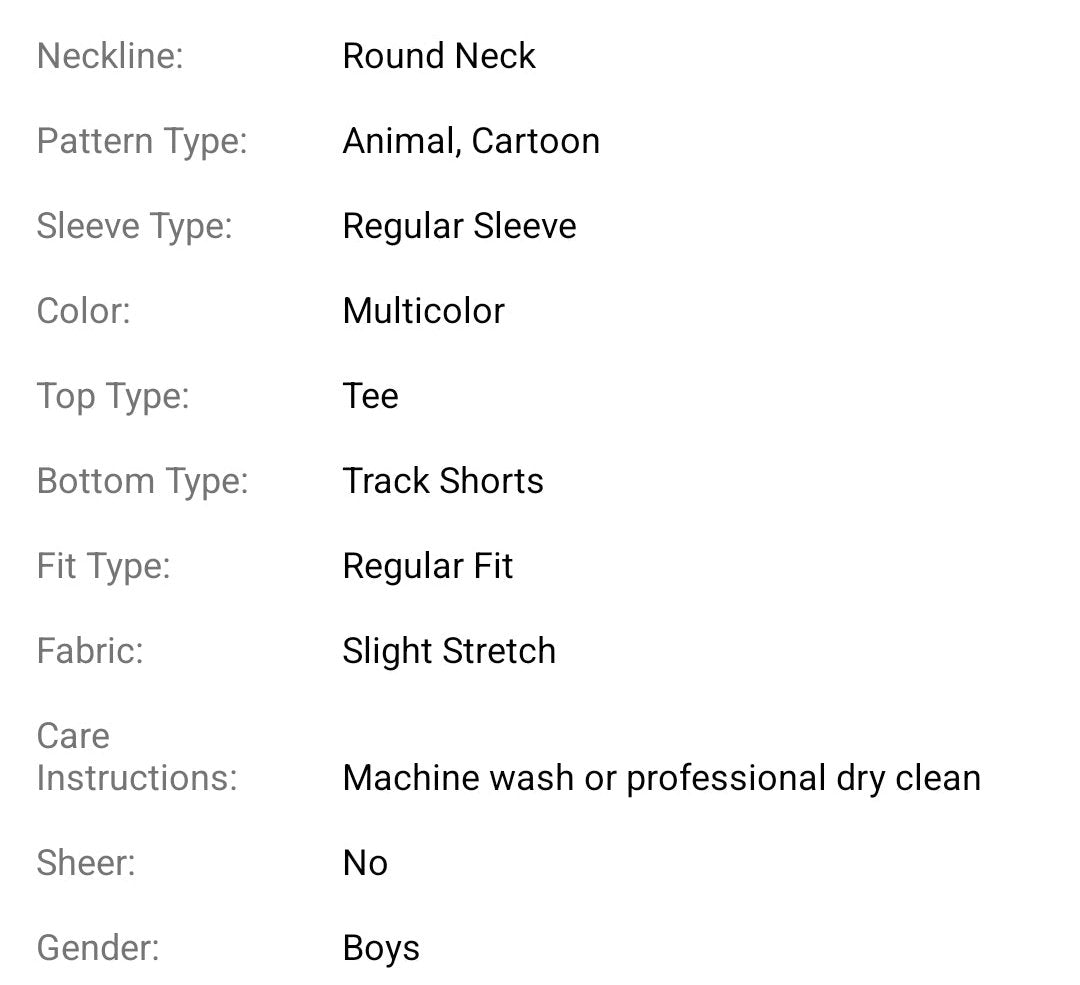Tap the Tee value
The width and height of the screenshot is (1080, 985).
(x=370, y=396)
